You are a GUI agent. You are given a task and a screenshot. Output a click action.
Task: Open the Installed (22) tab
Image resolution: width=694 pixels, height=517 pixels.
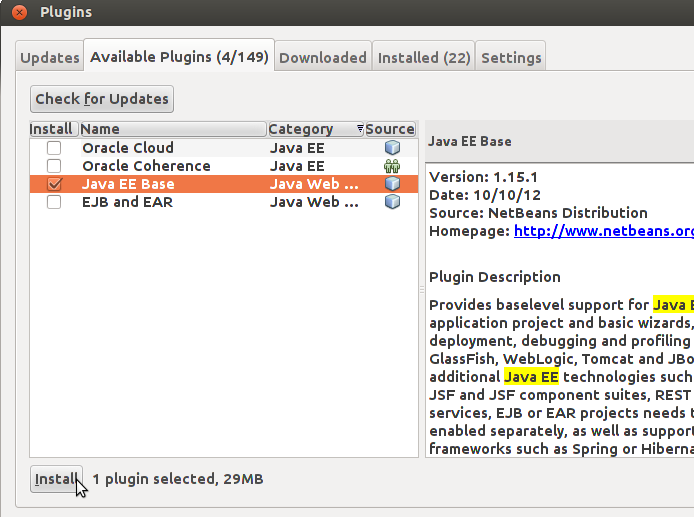(424, 58)
